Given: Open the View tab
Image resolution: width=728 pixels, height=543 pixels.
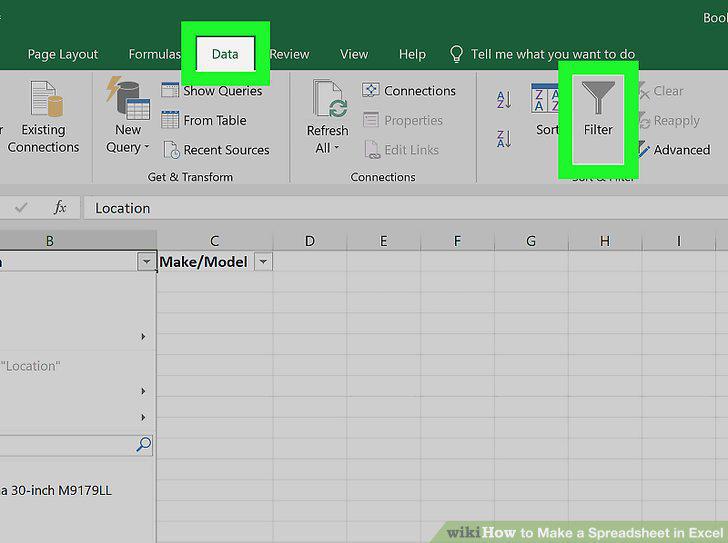Looking at the screenshot, I should [354, 54].
